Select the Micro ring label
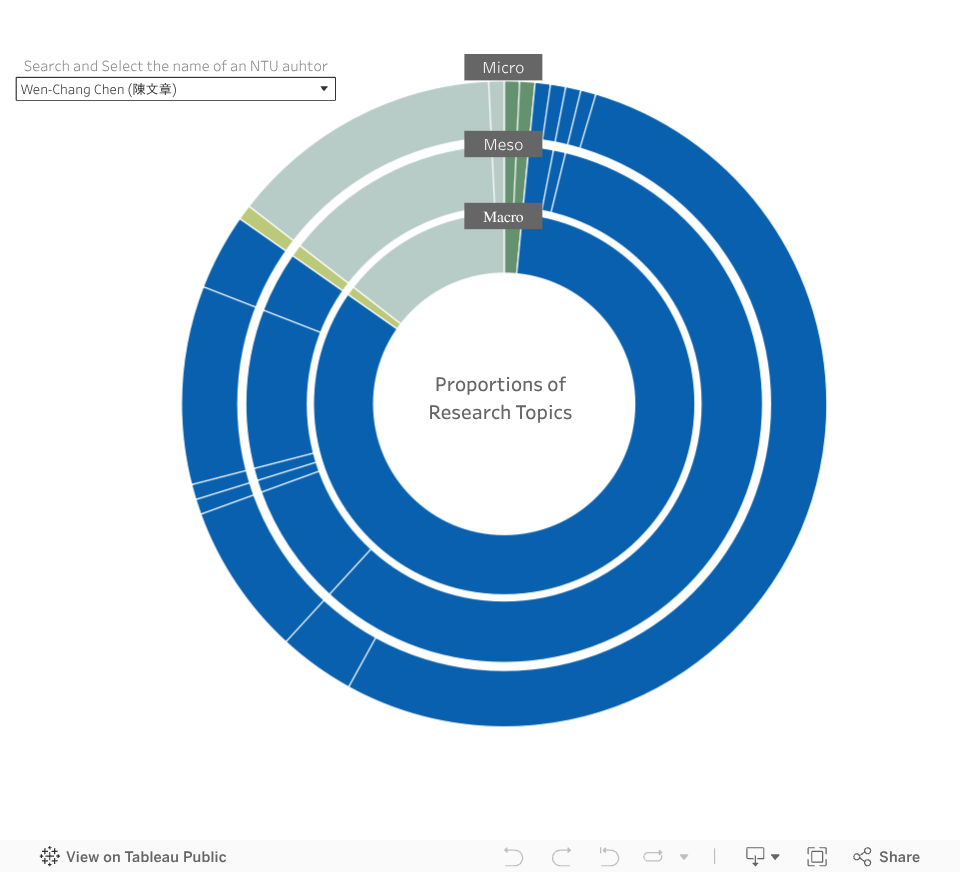 pos(503,68)
